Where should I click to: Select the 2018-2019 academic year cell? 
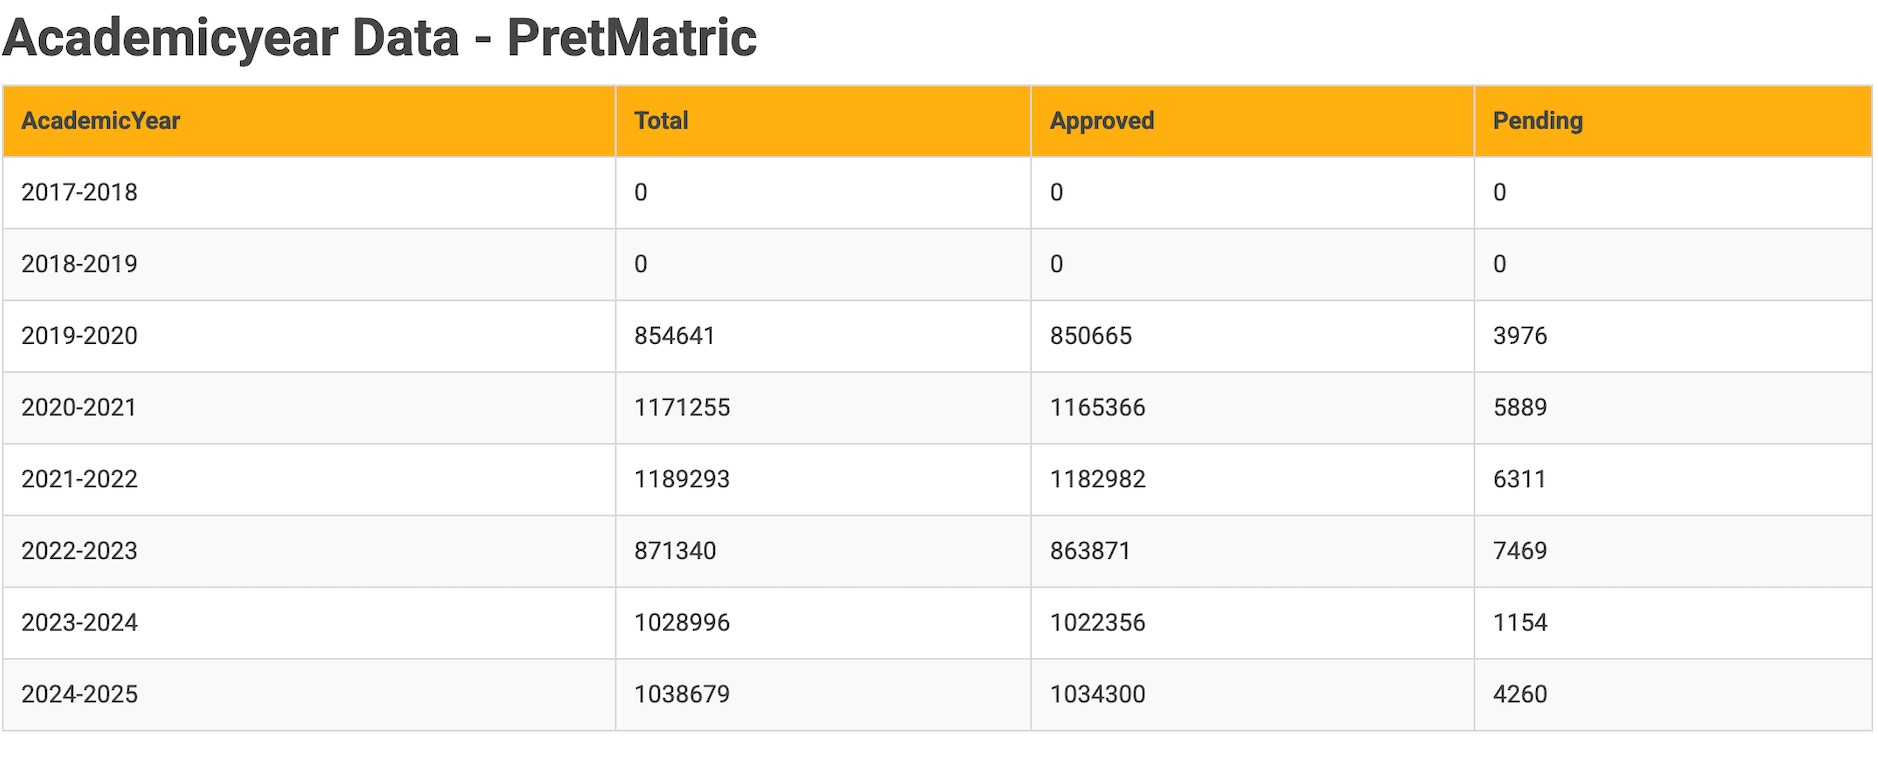coord(309,265)
